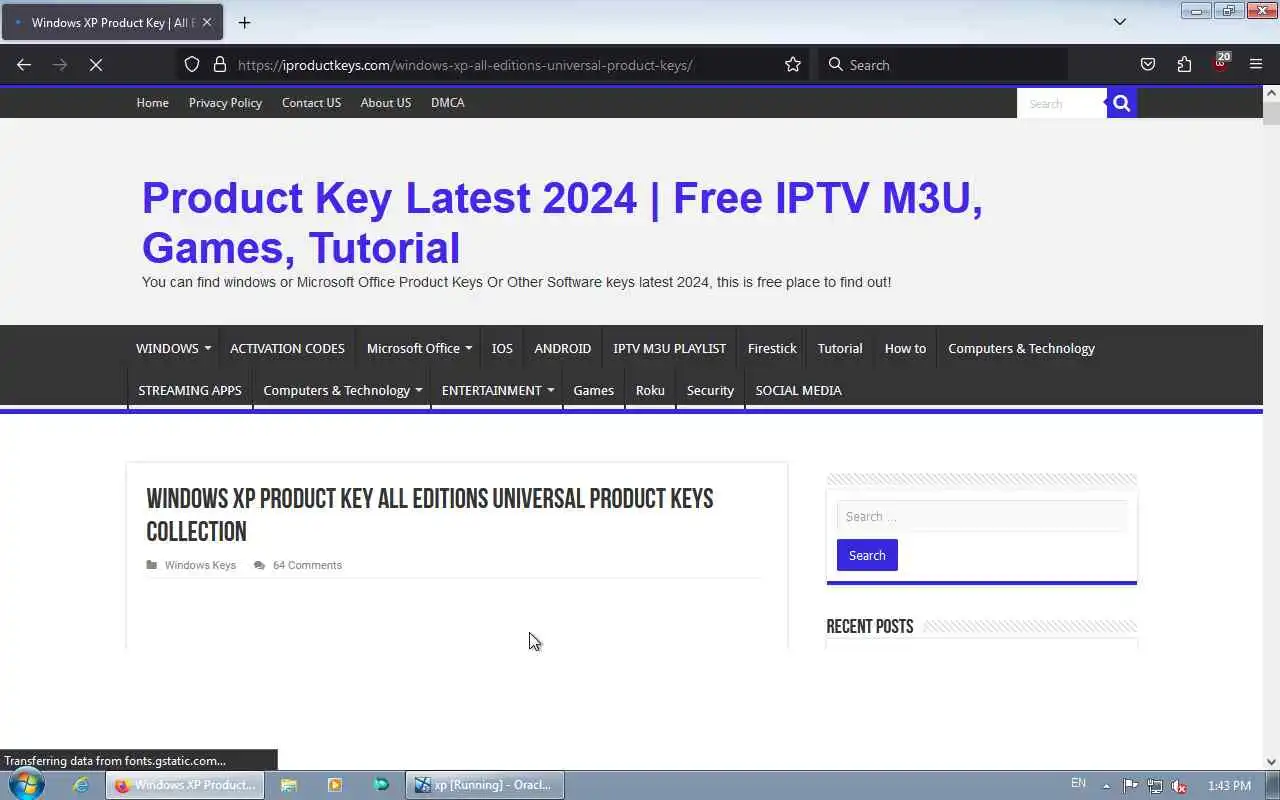Screen dimensions: 1280x800
Task: Open the SOCIAL MEDIA menu item
Action: point(798,390)
